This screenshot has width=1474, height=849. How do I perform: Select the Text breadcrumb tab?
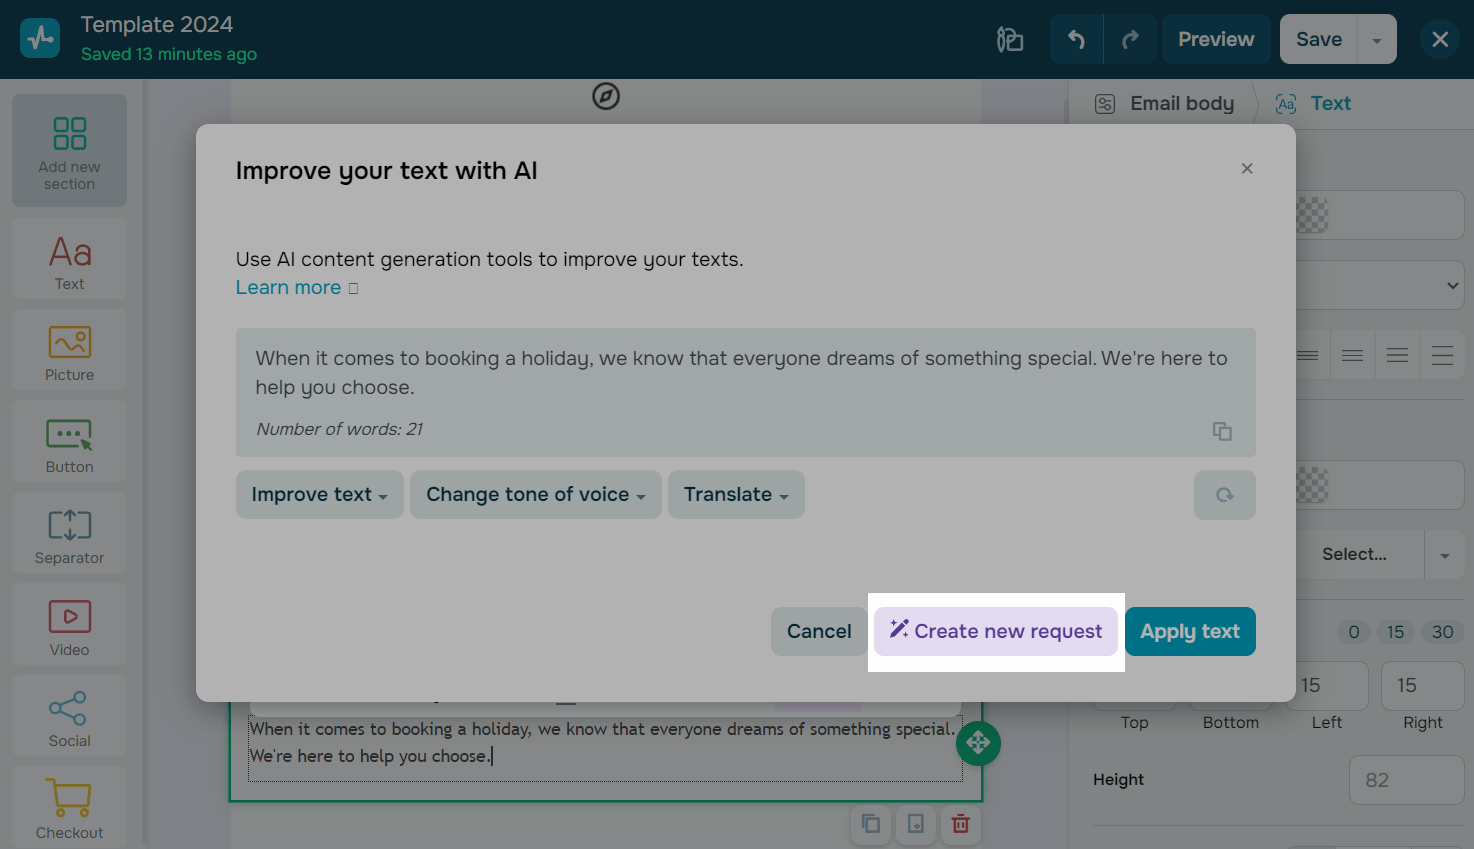click(x=1313, y=104)
